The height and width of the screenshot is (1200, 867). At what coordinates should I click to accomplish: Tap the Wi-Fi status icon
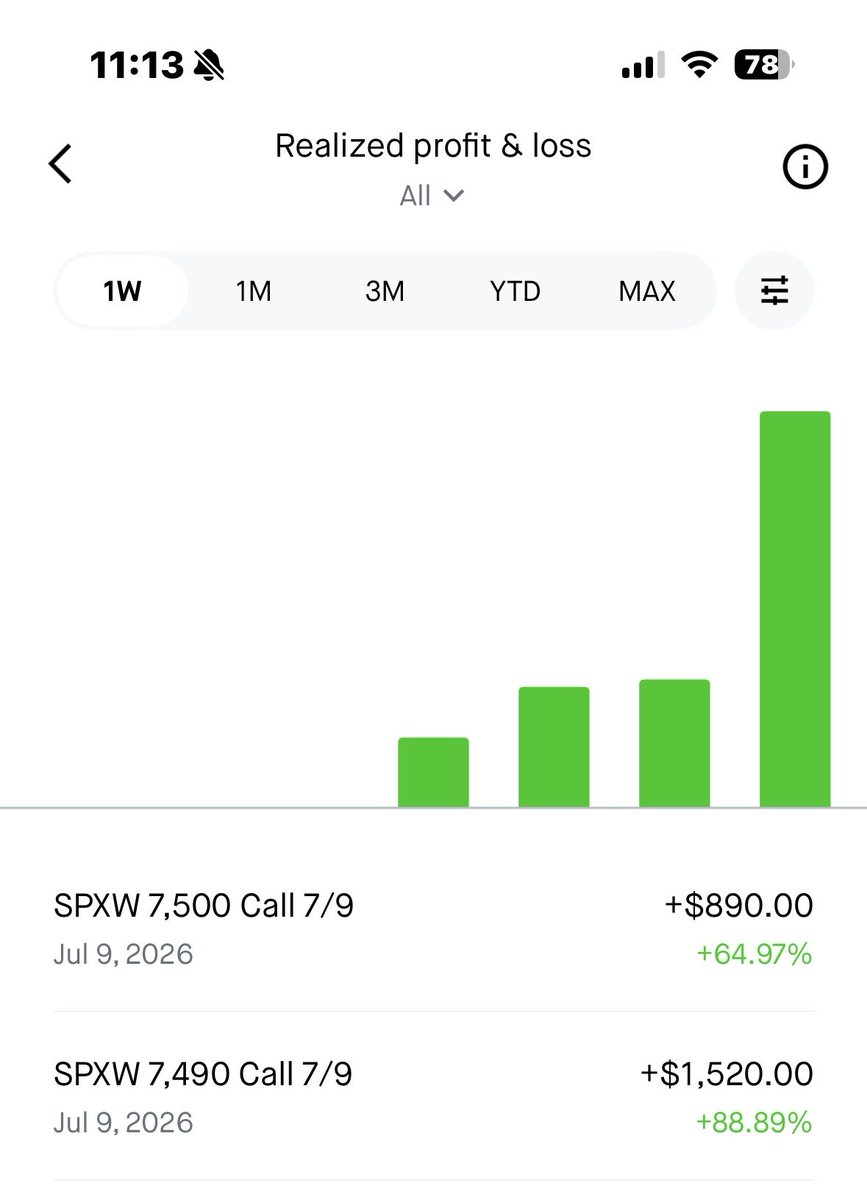click(701, 66)
